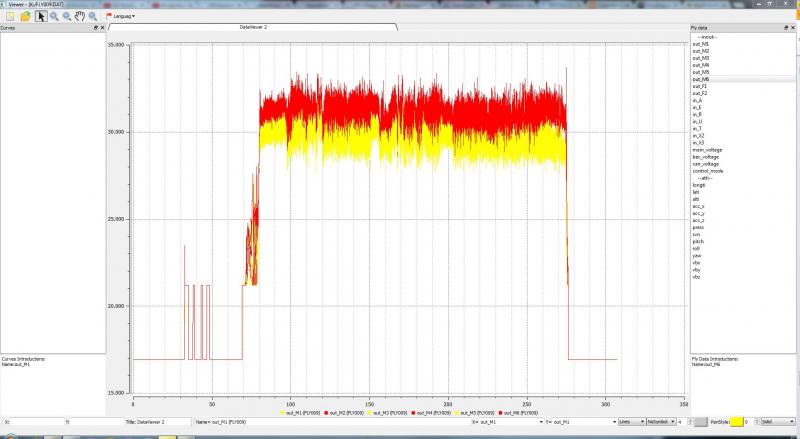Click the curve Name field
Viewport: 800px width, 439px height.
point(341,422)
